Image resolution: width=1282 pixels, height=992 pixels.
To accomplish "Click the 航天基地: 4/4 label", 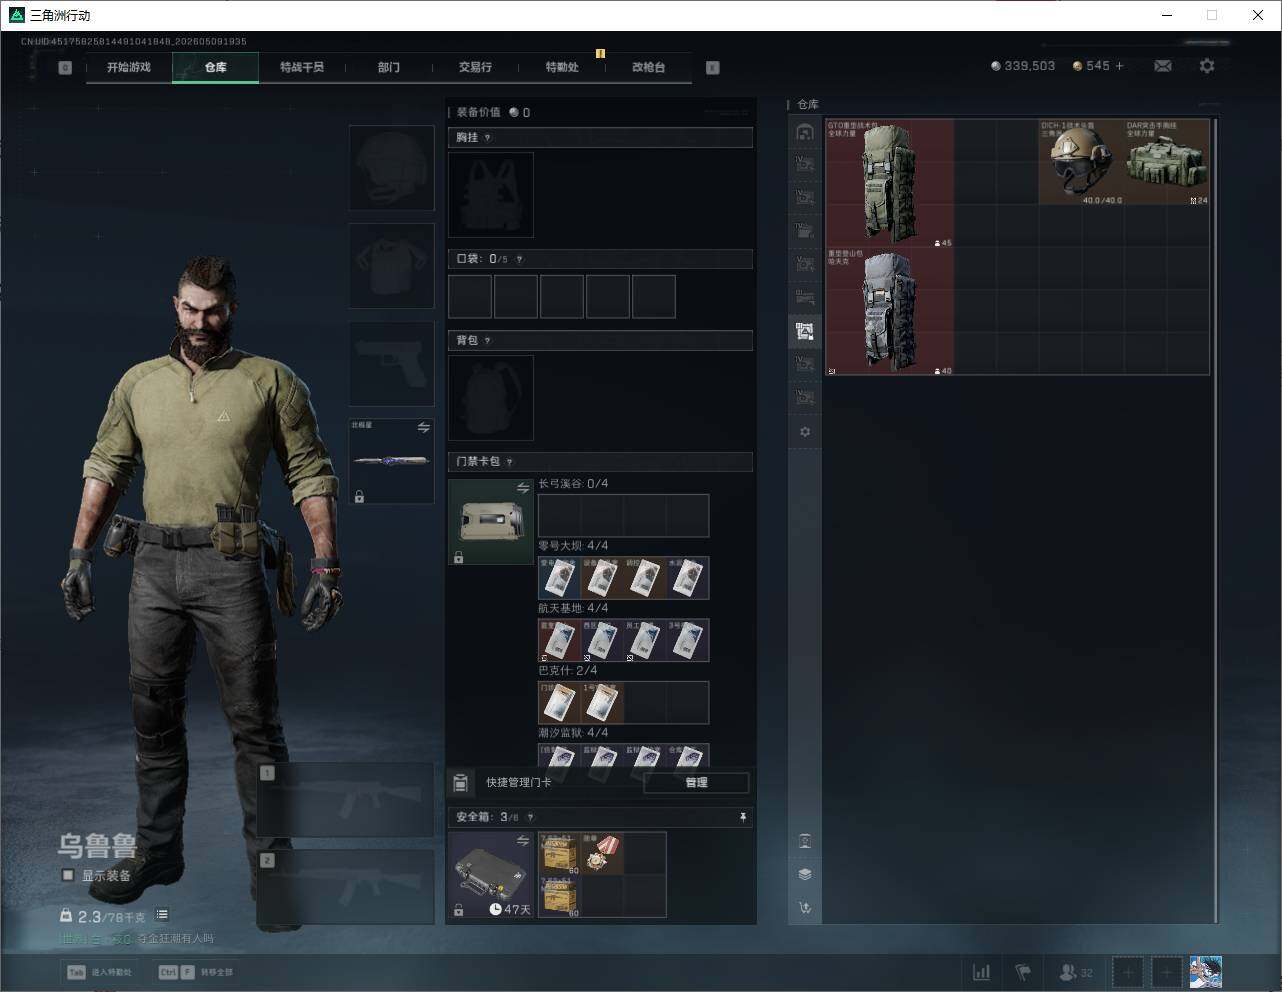I will point(573,608).
